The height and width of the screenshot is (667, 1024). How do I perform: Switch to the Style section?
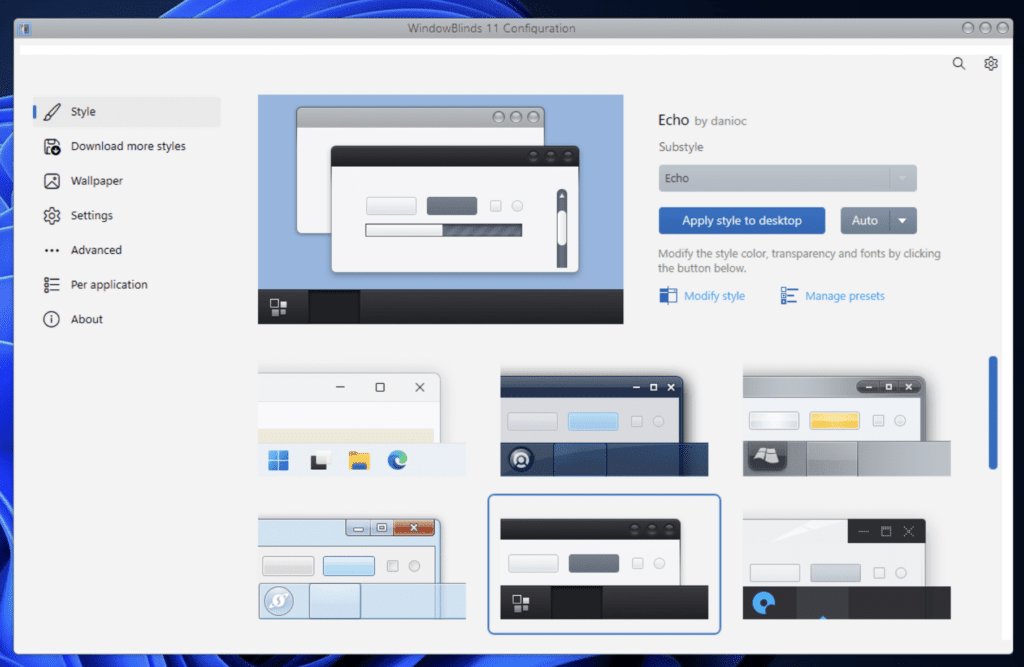83,111
